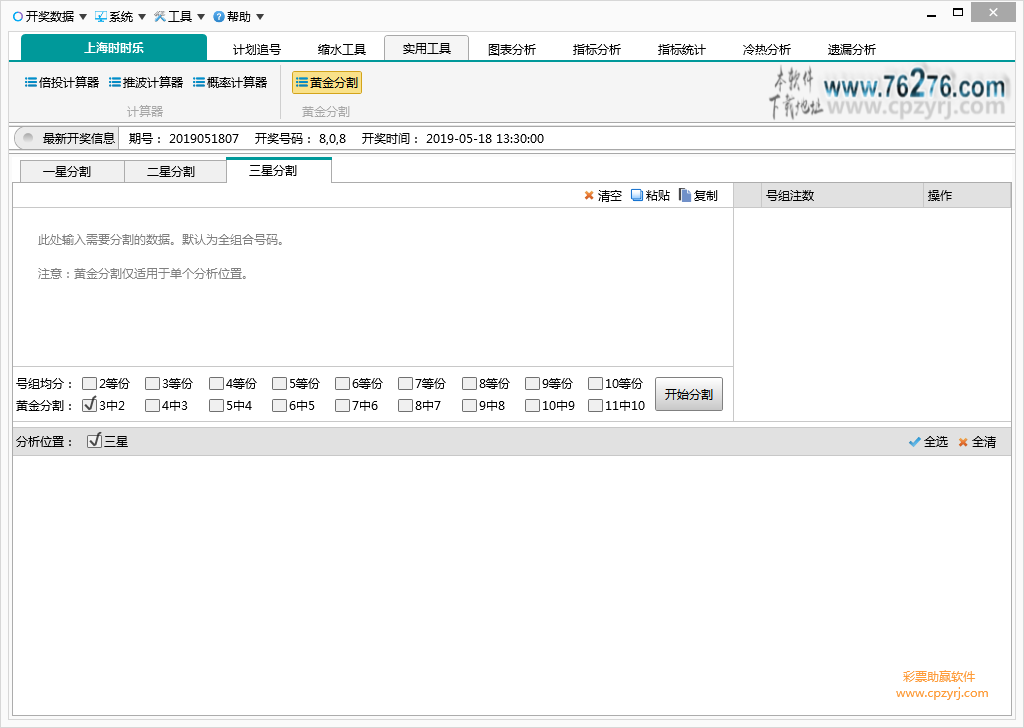1024x728 pixels.
Task: Click the round indicator beside 最新开奖信息
Action: point(27,138)
